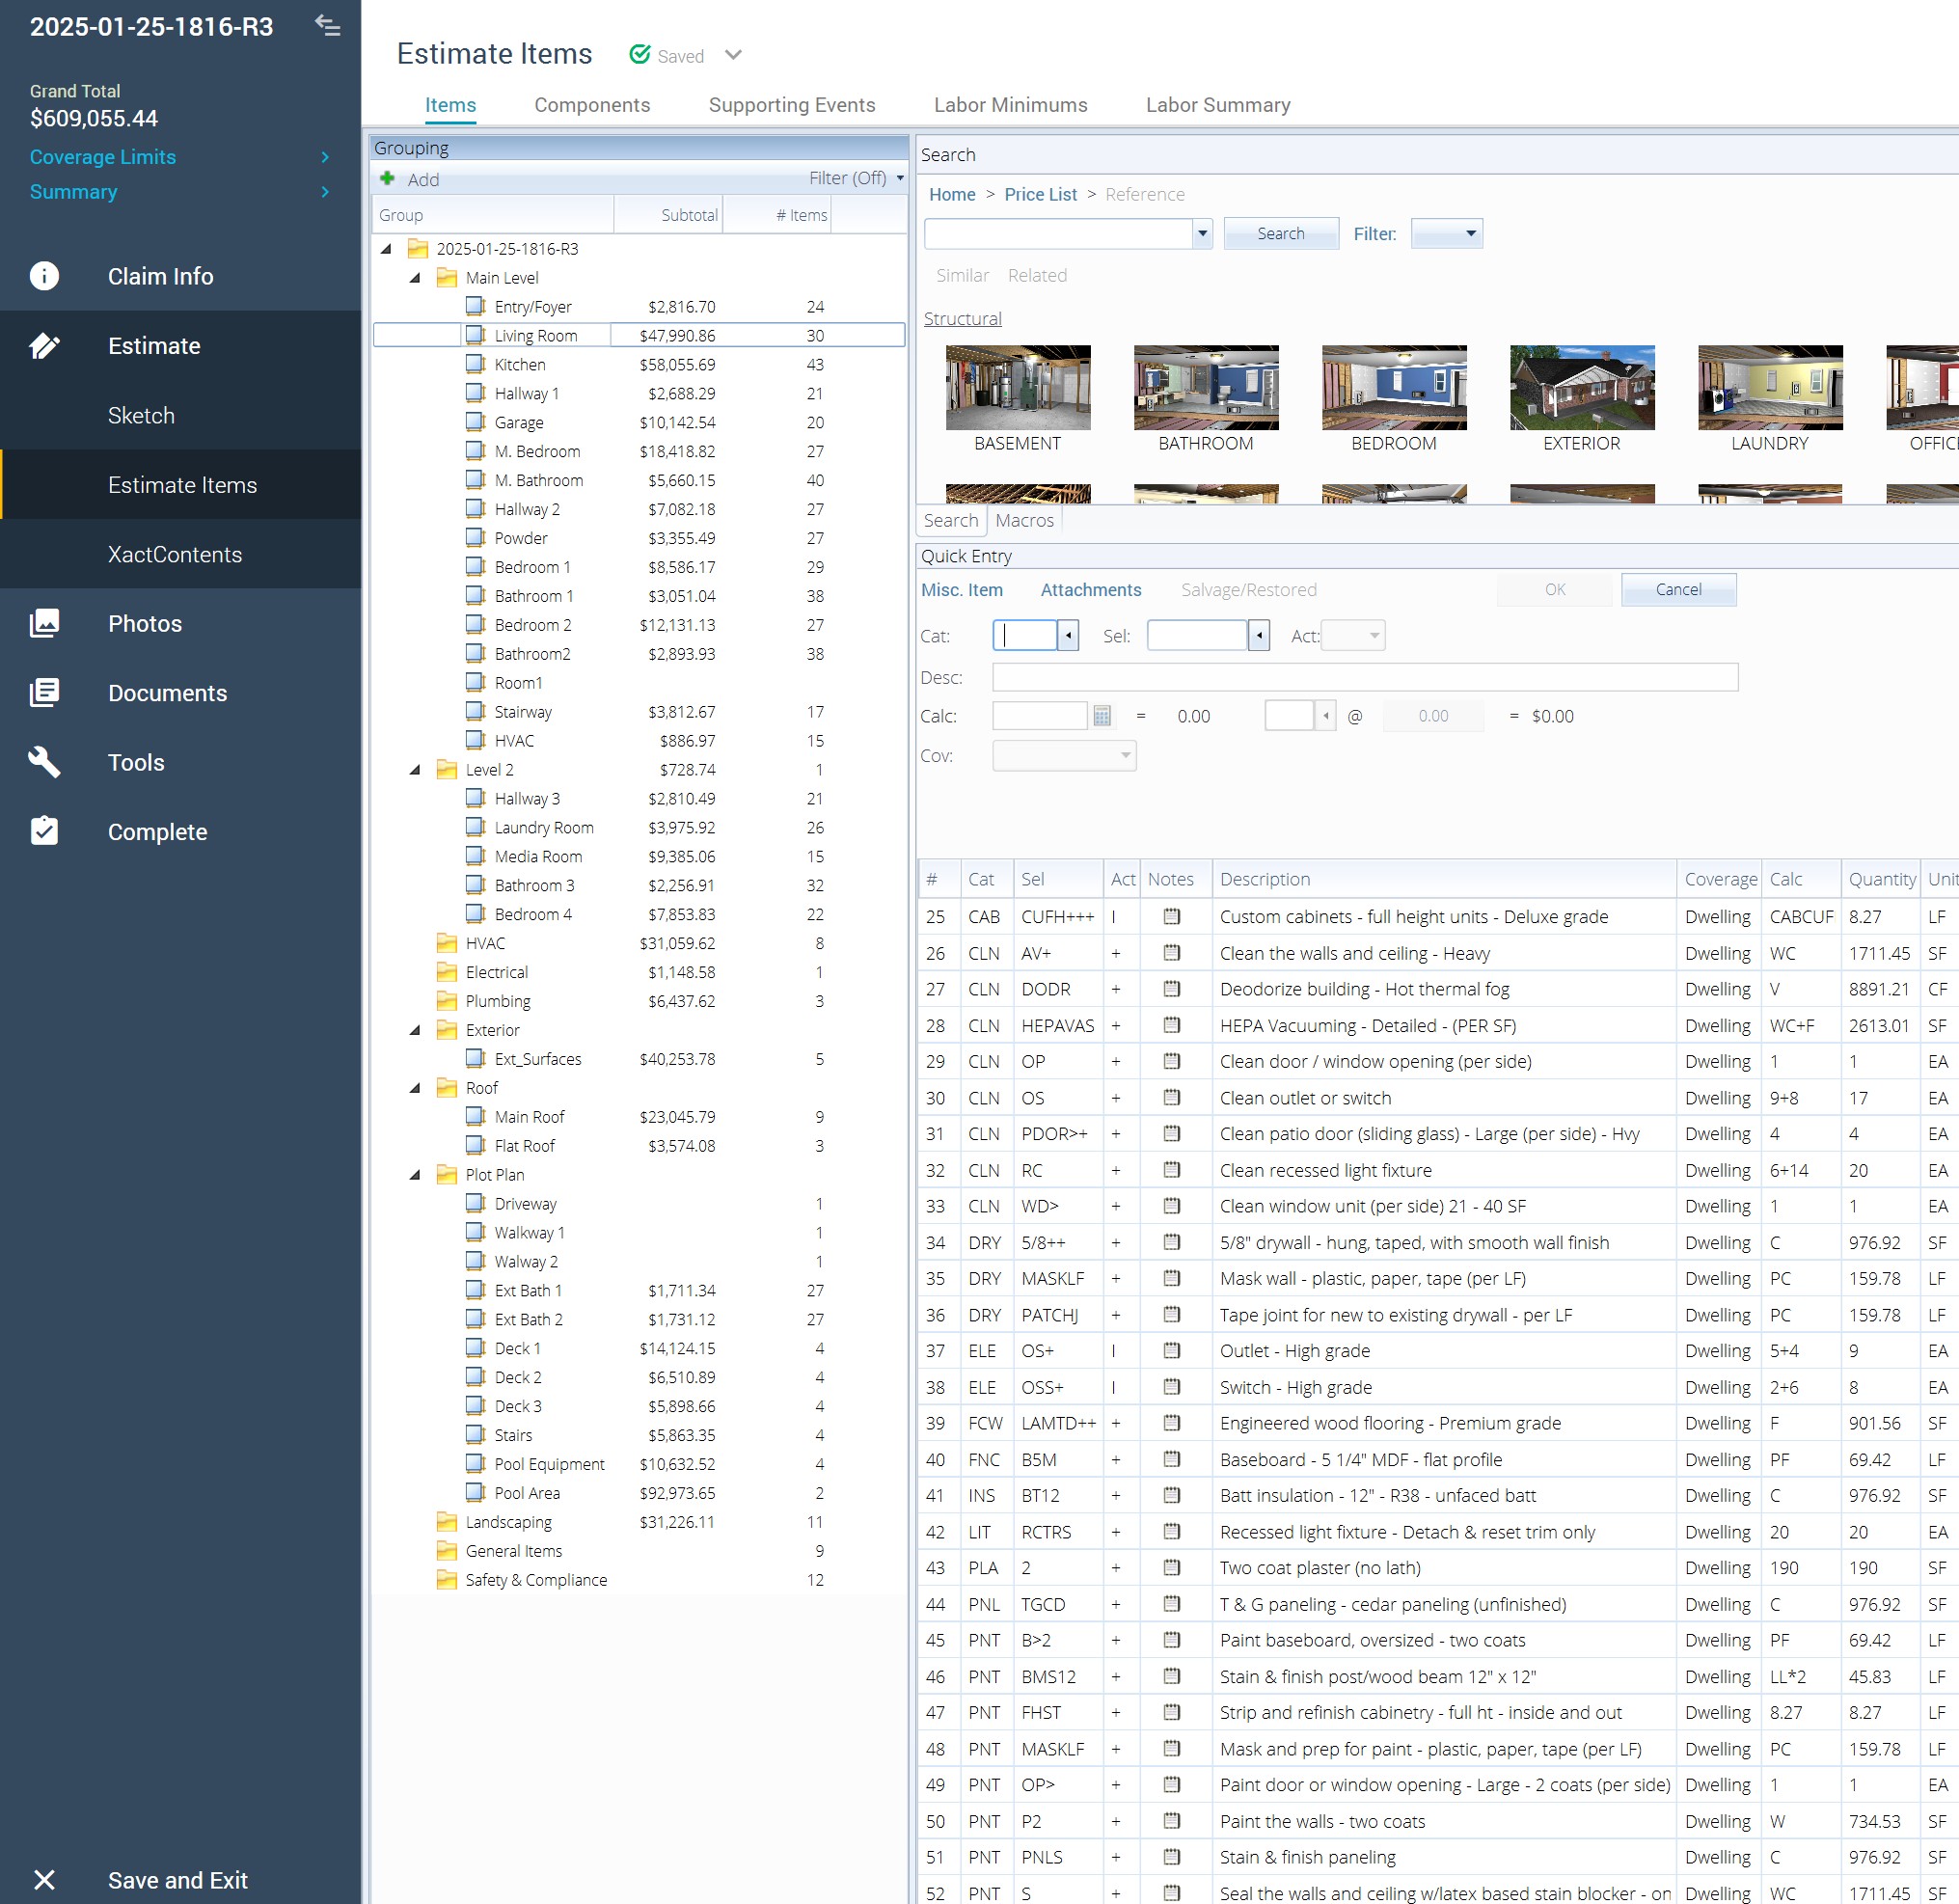Expand Coverage Limits chevron
The width and height of the screenshot is (1959, 1904).
point(325,157)
